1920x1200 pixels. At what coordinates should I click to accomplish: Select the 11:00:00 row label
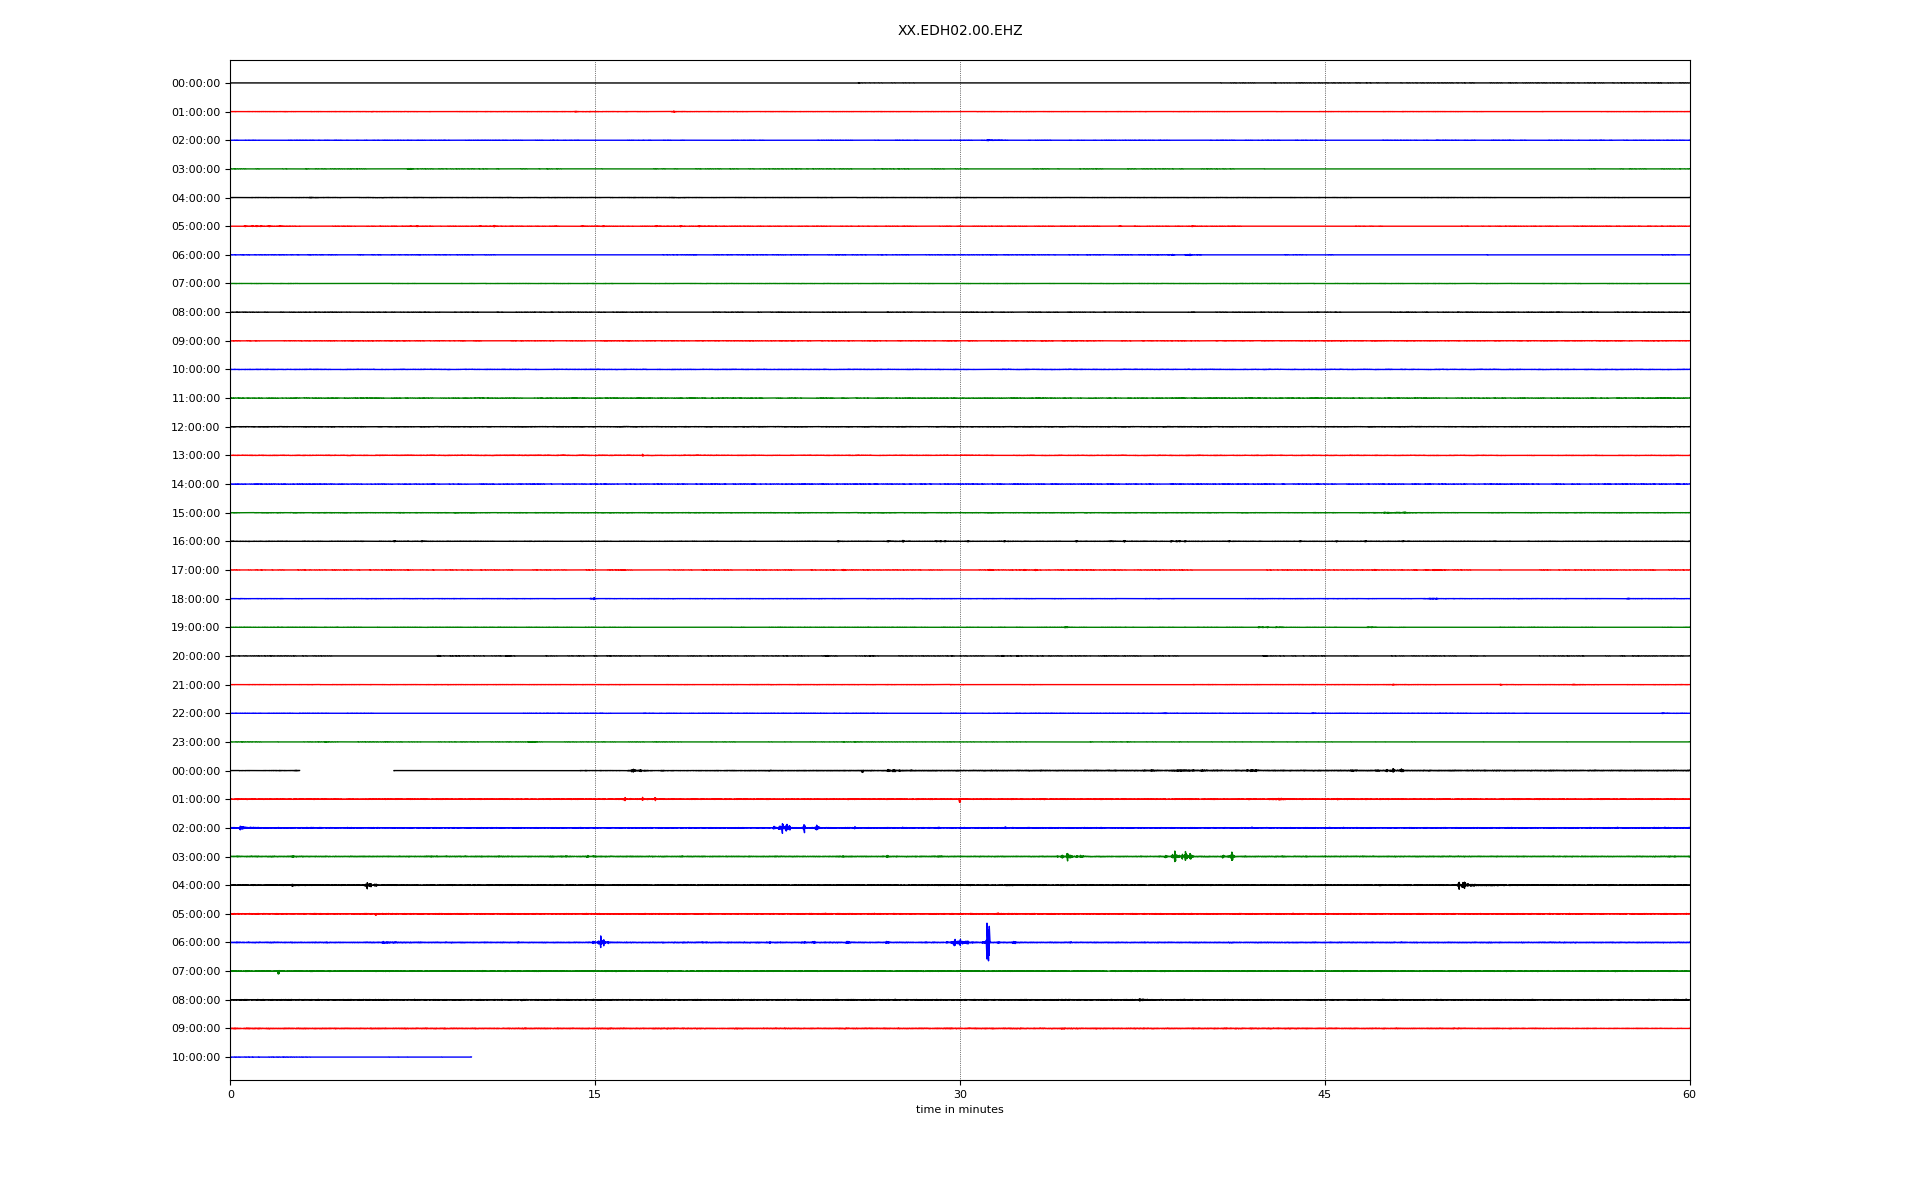click(196, 399)
